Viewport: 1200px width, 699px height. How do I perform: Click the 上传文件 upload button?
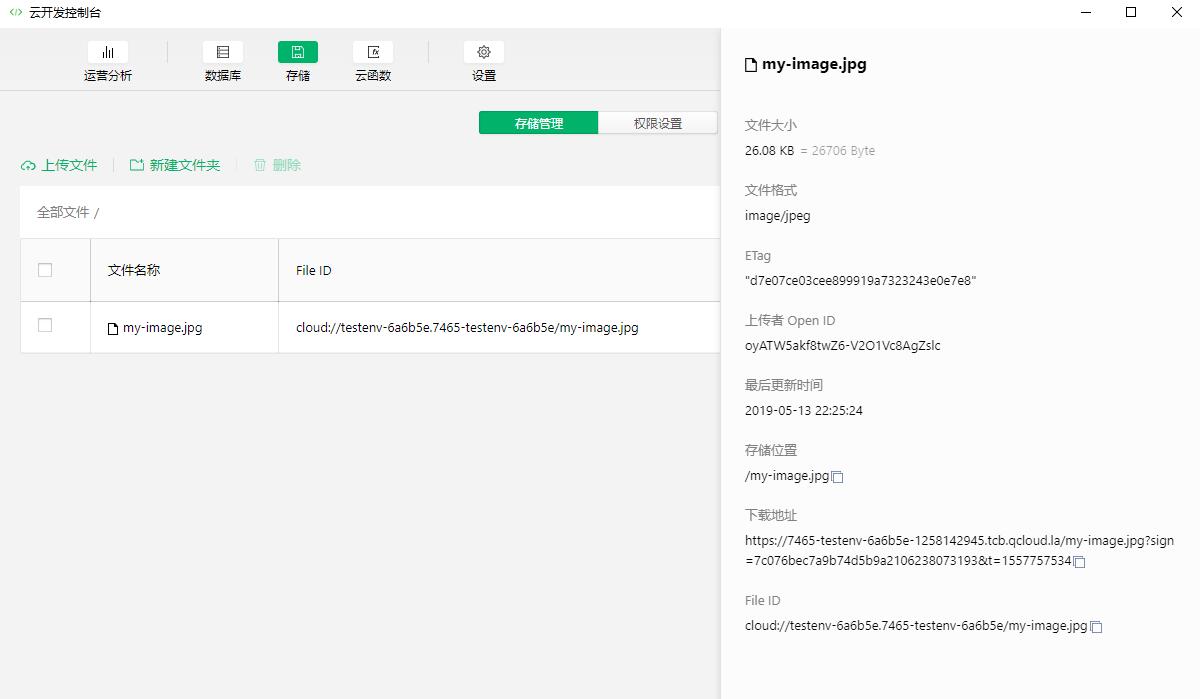[59, 165]
